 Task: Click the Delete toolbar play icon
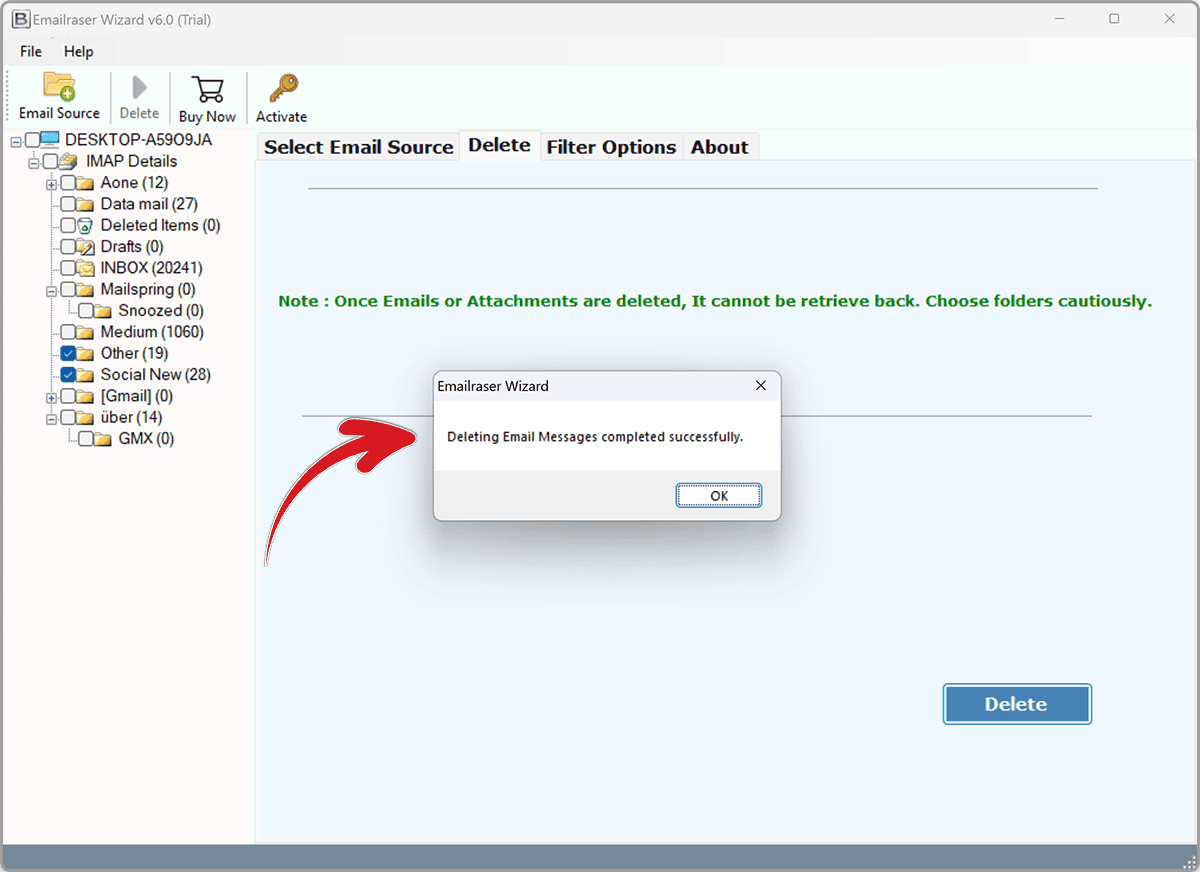140,88
